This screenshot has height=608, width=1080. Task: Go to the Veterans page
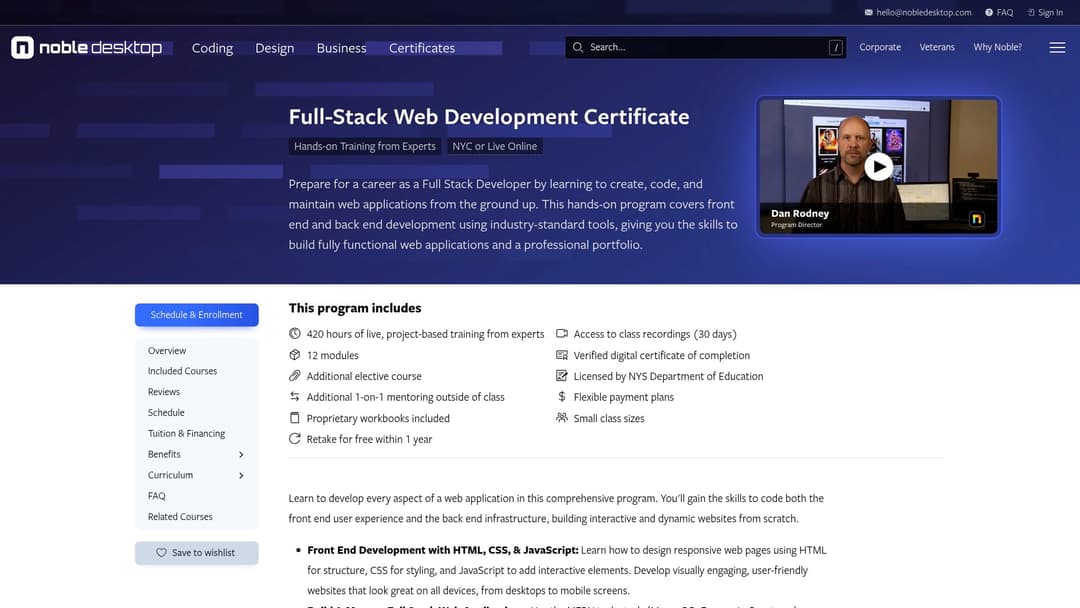937,47
